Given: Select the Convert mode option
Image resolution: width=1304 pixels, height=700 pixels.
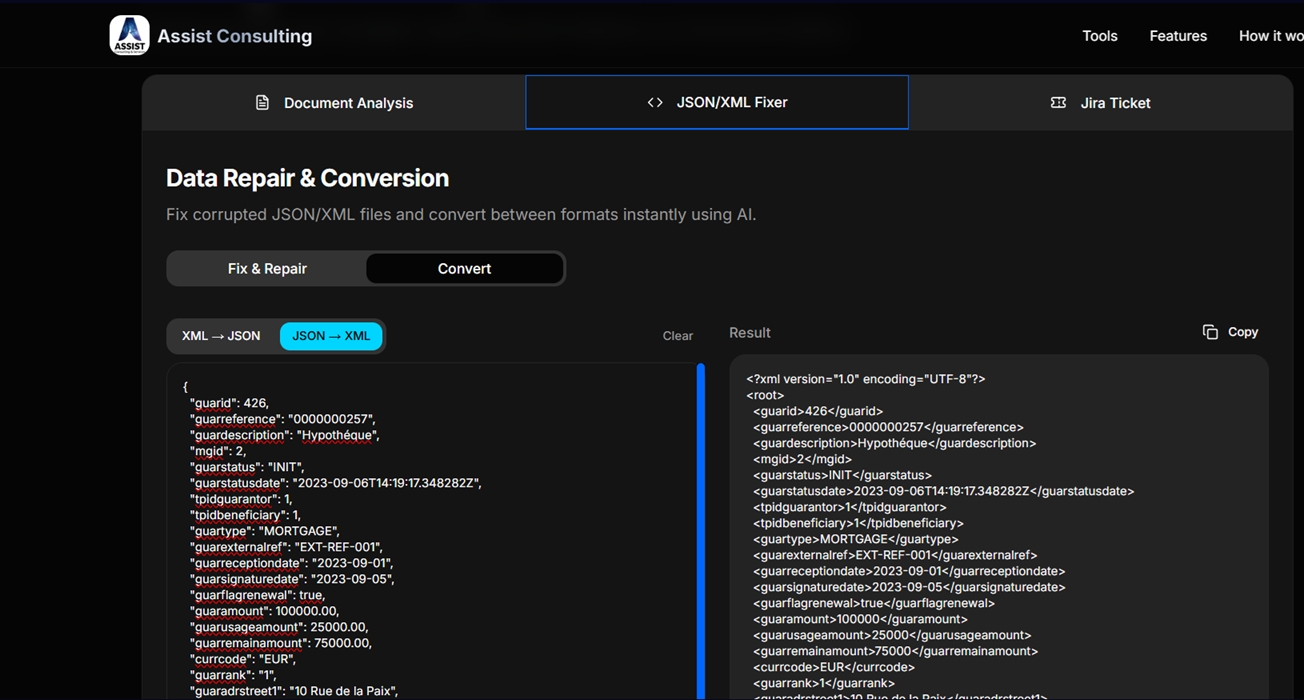Looking at the screenshot, I should (464, 269).
